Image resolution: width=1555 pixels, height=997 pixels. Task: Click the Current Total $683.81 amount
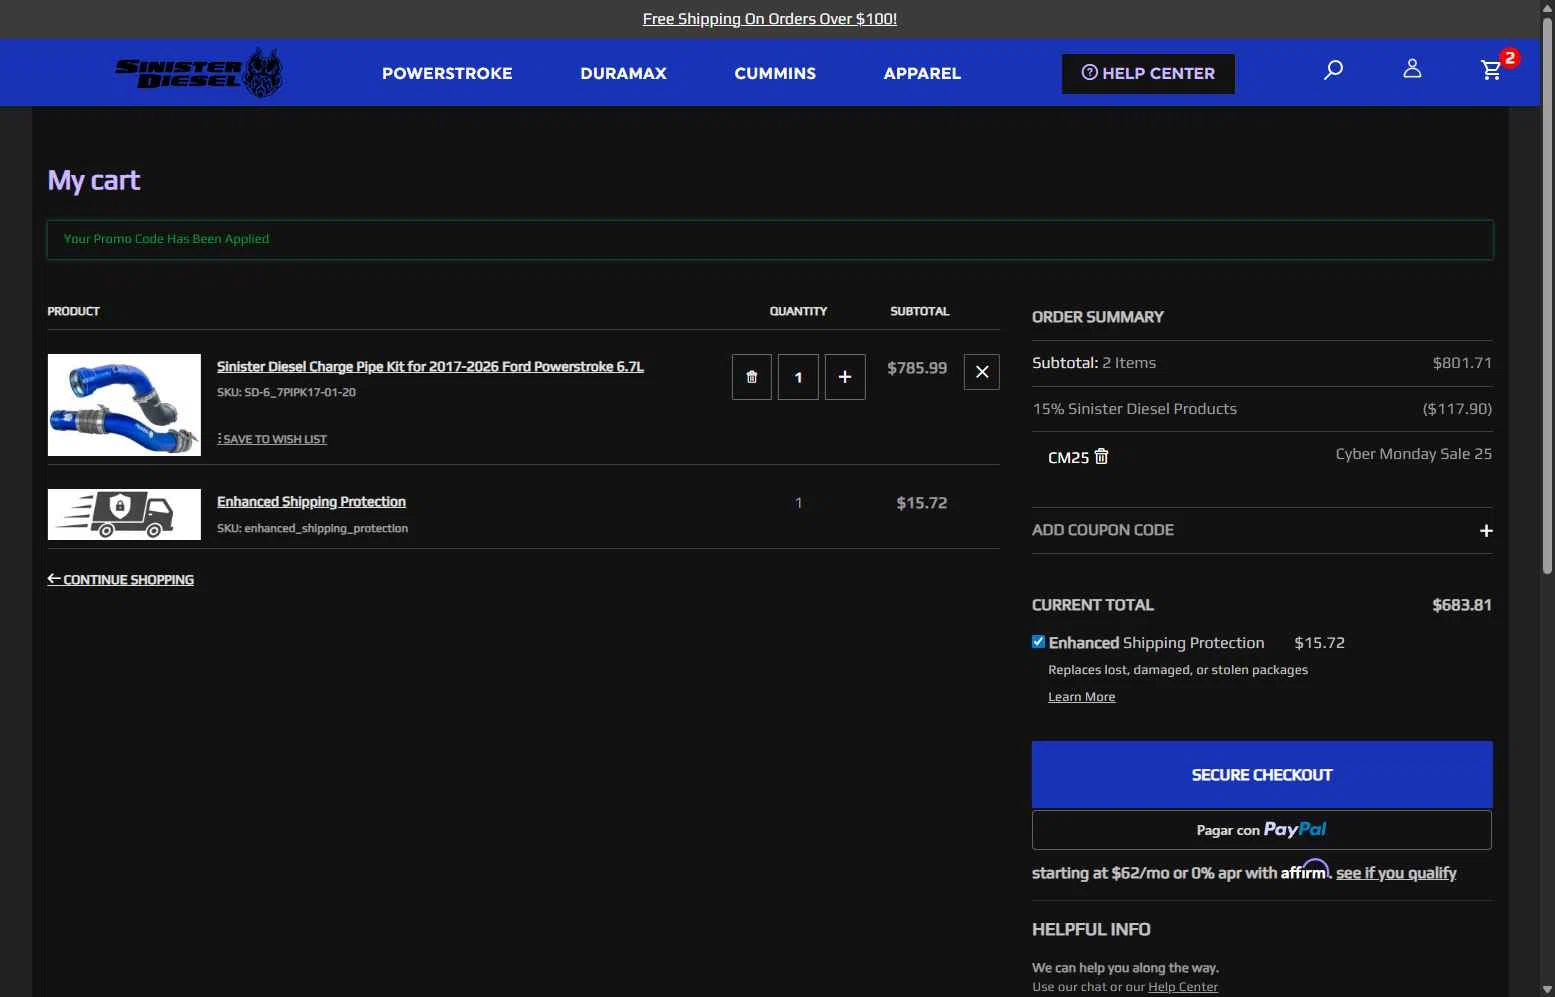pos(1461,605)
